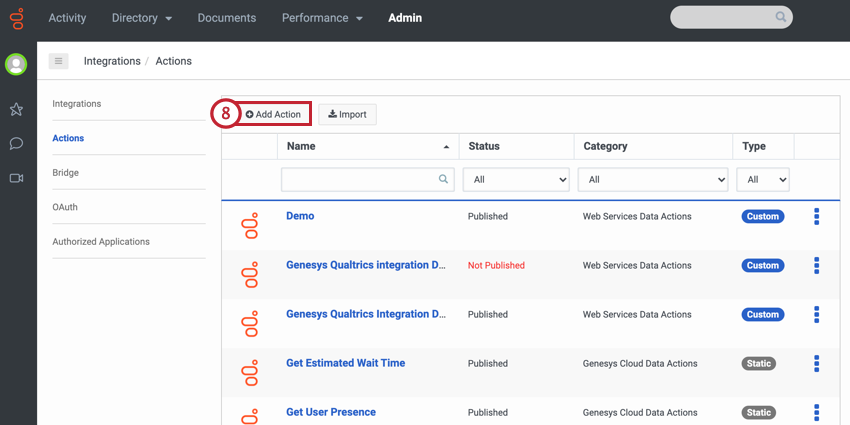This screenshot has height=425, width=850.
Task: Click search magnifier in top search bar
Action: (x=781, y=18)
